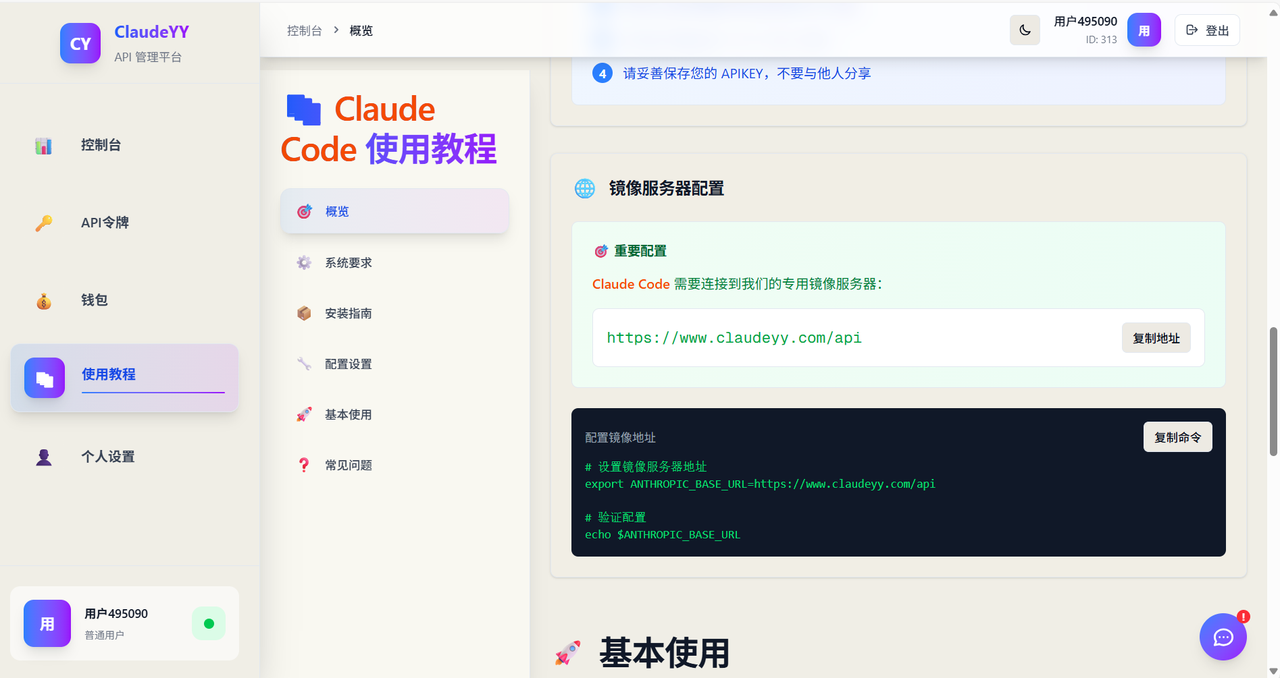Open 钱包 in the sidebar
This screenshot has width=1280, height=678.
point(125,300)
